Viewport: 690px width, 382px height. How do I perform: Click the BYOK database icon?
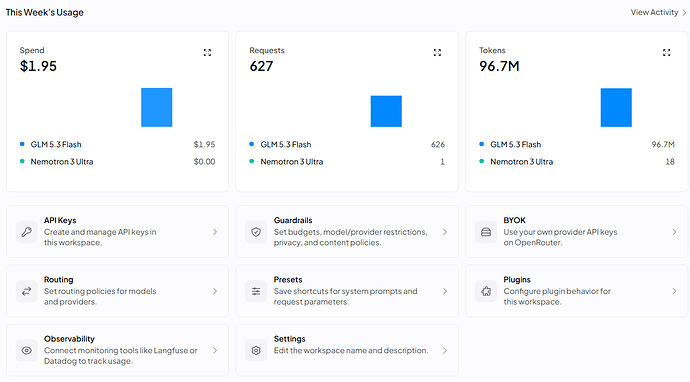pyautogui.click(x=486, y=232)
